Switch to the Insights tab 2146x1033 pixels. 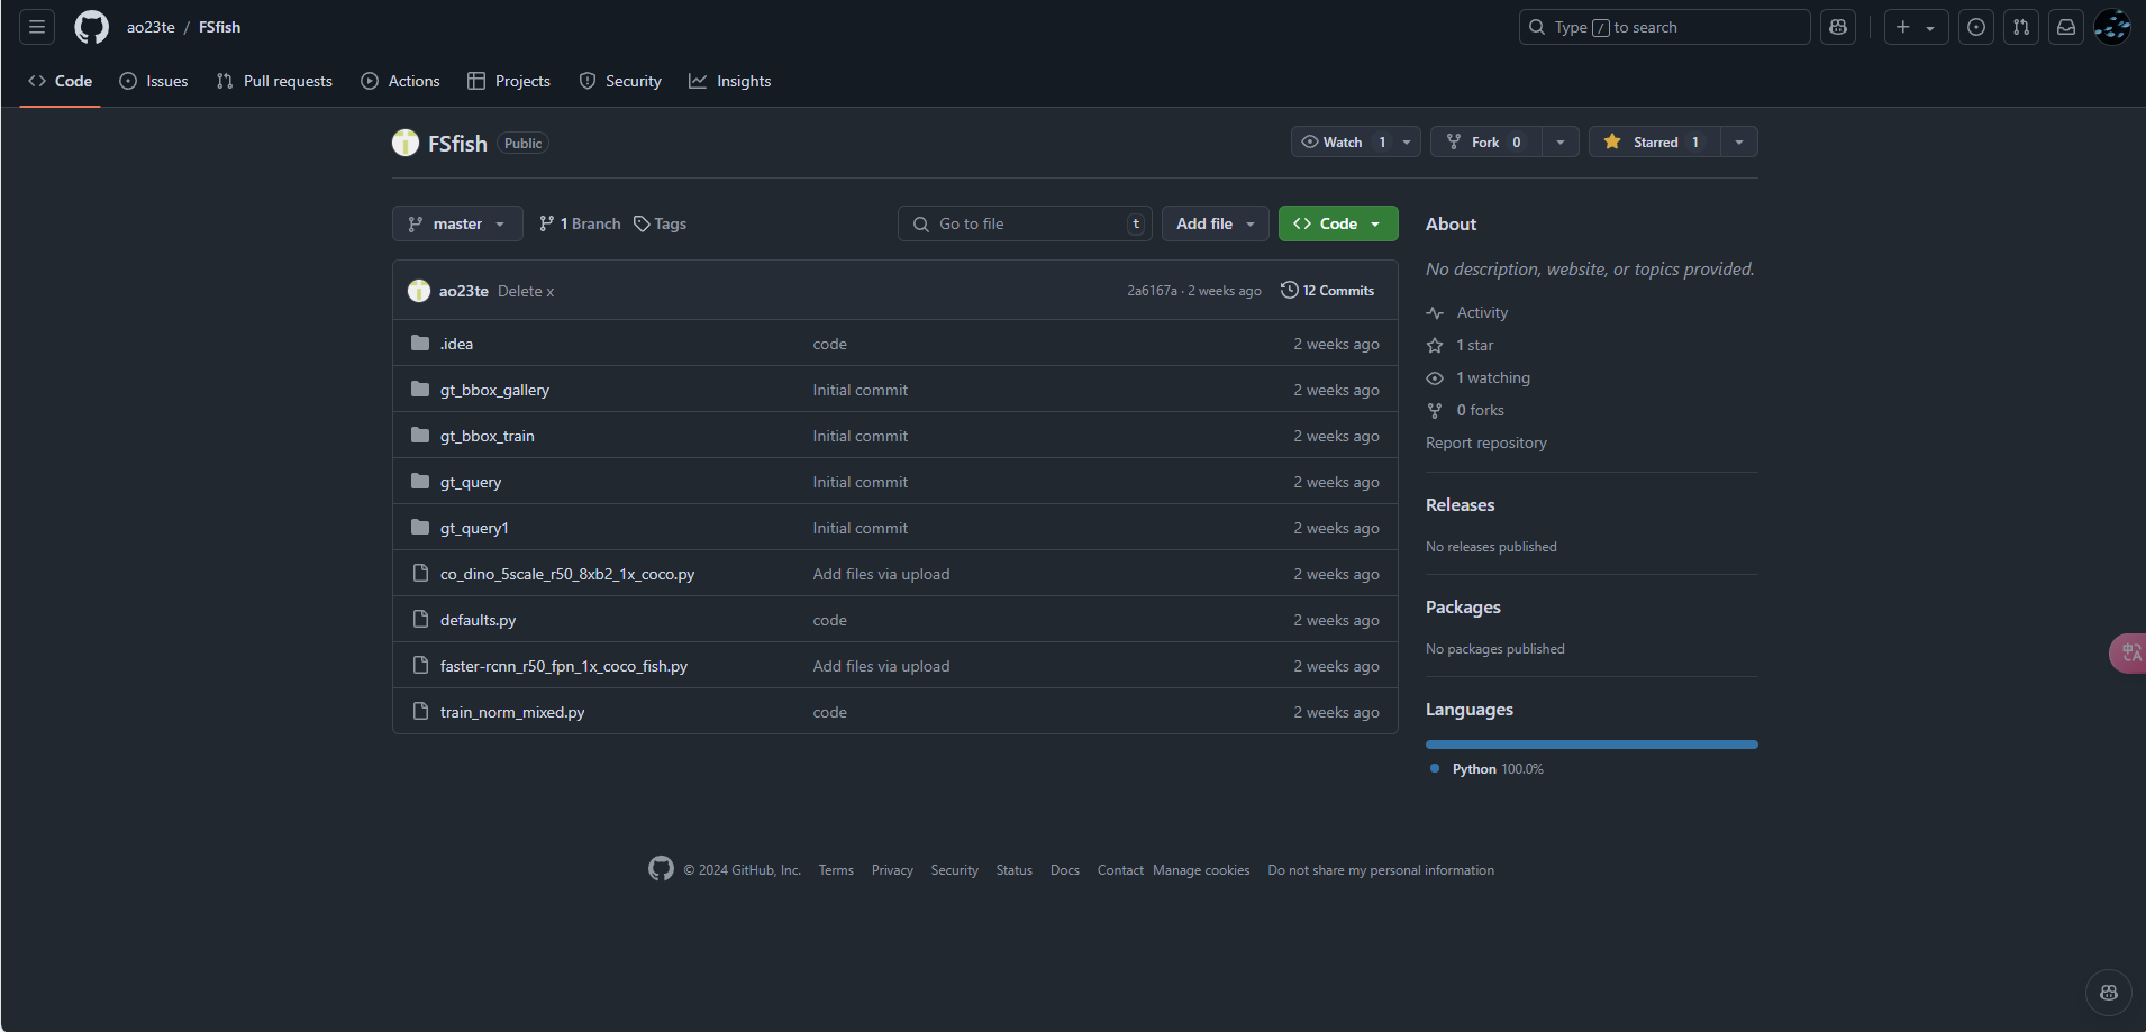click(x=730, y=81)
